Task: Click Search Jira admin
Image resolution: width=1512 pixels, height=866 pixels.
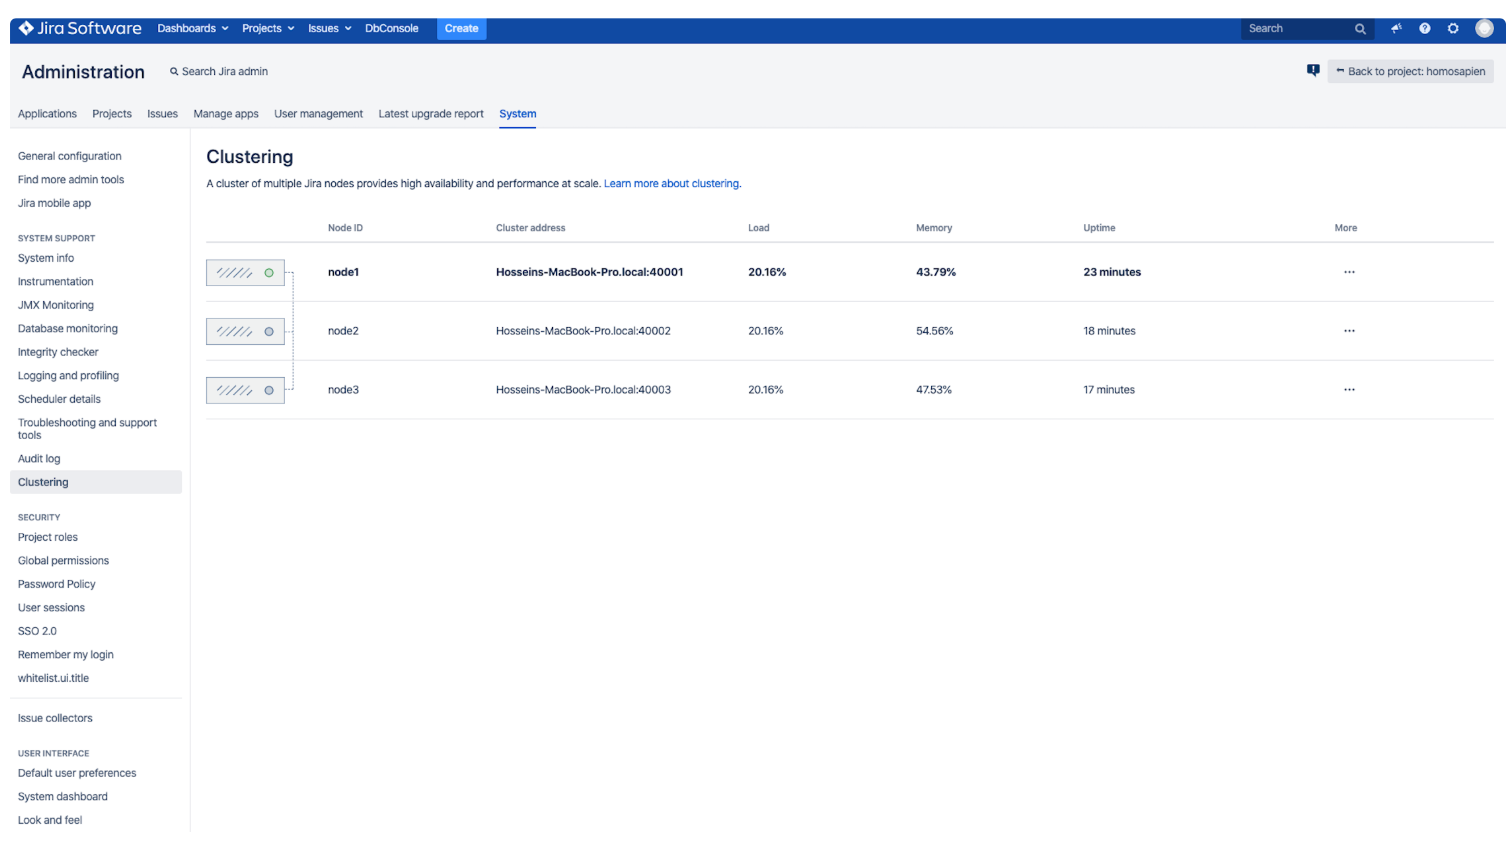Action: coord(219,72)
